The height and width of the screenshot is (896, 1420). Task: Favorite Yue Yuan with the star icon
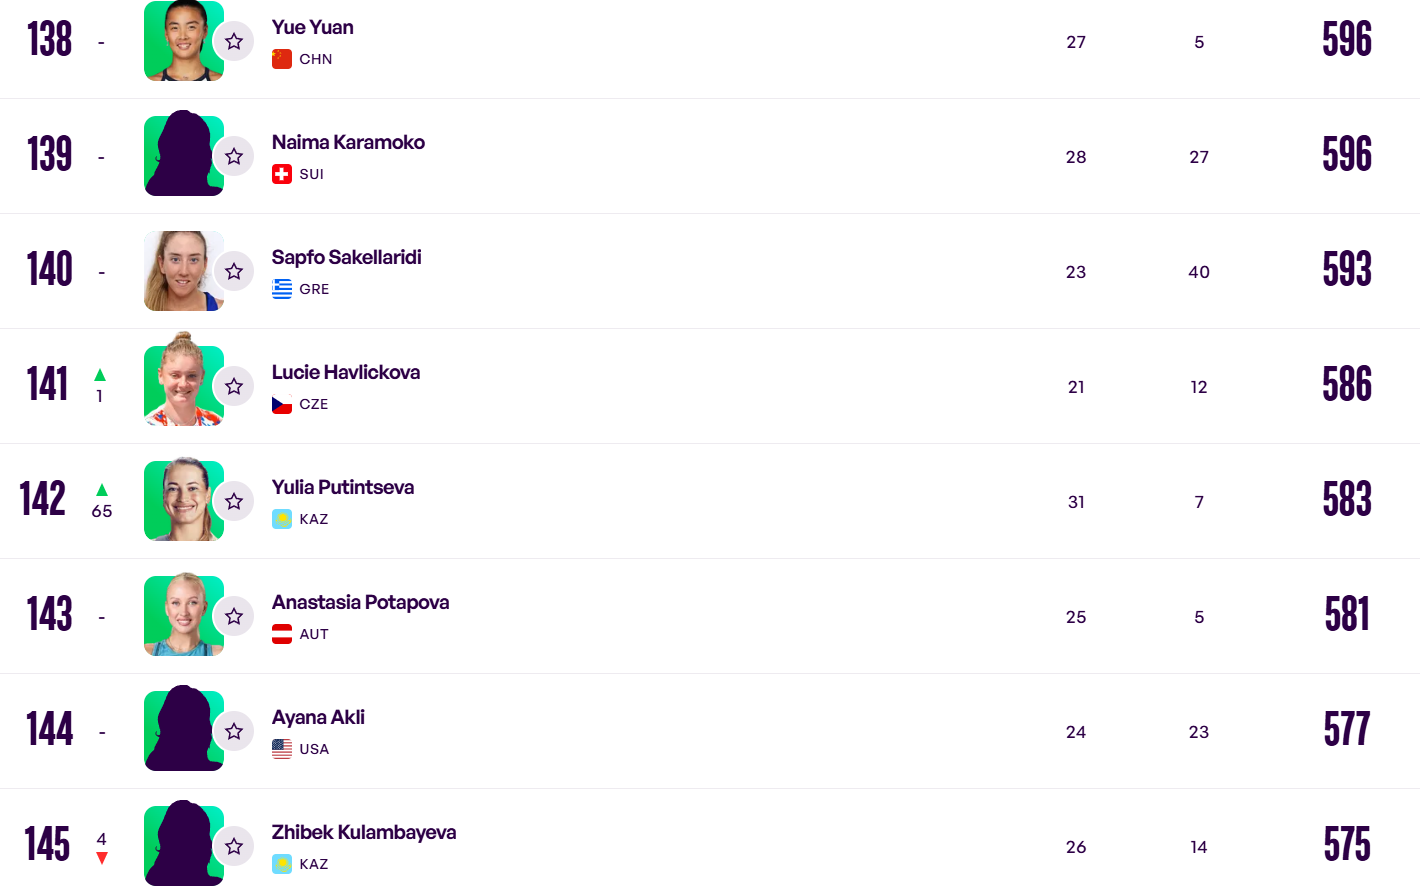[x=234, y=42]
